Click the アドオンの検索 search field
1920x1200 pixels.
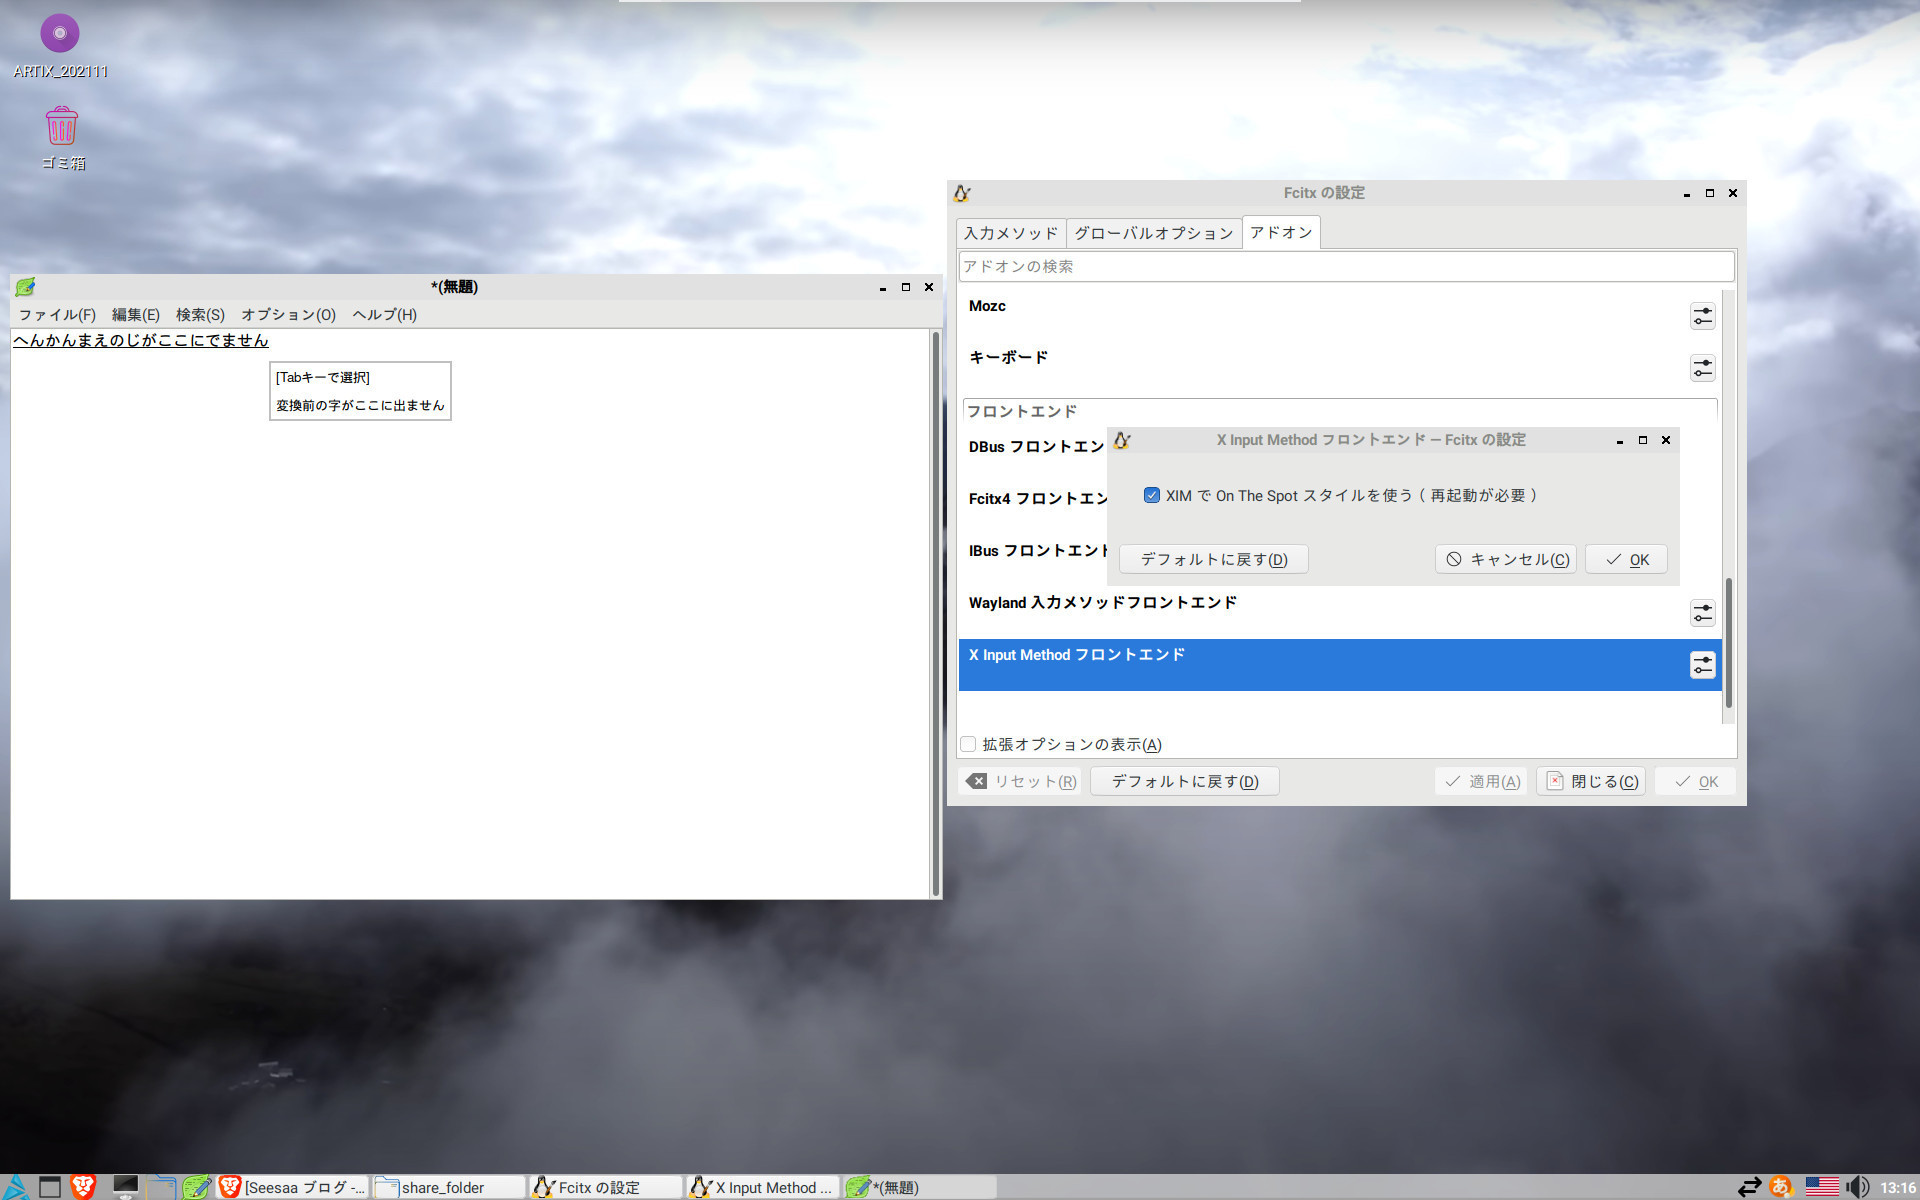tap(1346, 266)
